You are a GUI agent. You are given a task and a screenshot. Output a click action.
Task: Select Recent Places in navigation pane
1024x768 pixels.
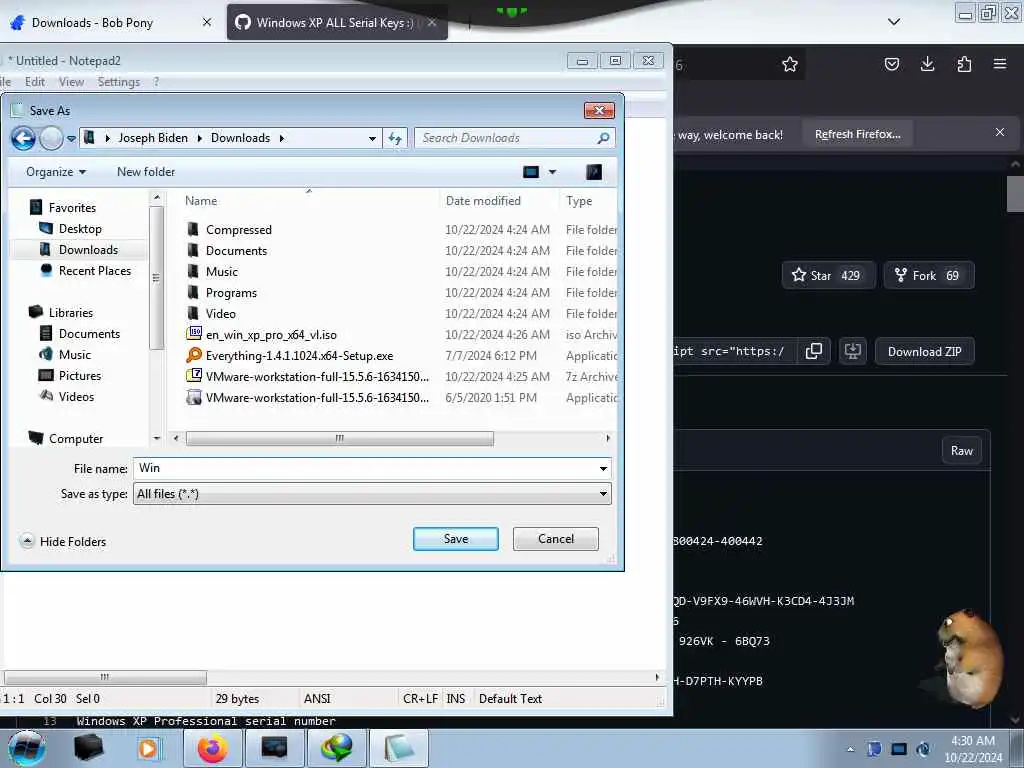[x=95, y=270]
